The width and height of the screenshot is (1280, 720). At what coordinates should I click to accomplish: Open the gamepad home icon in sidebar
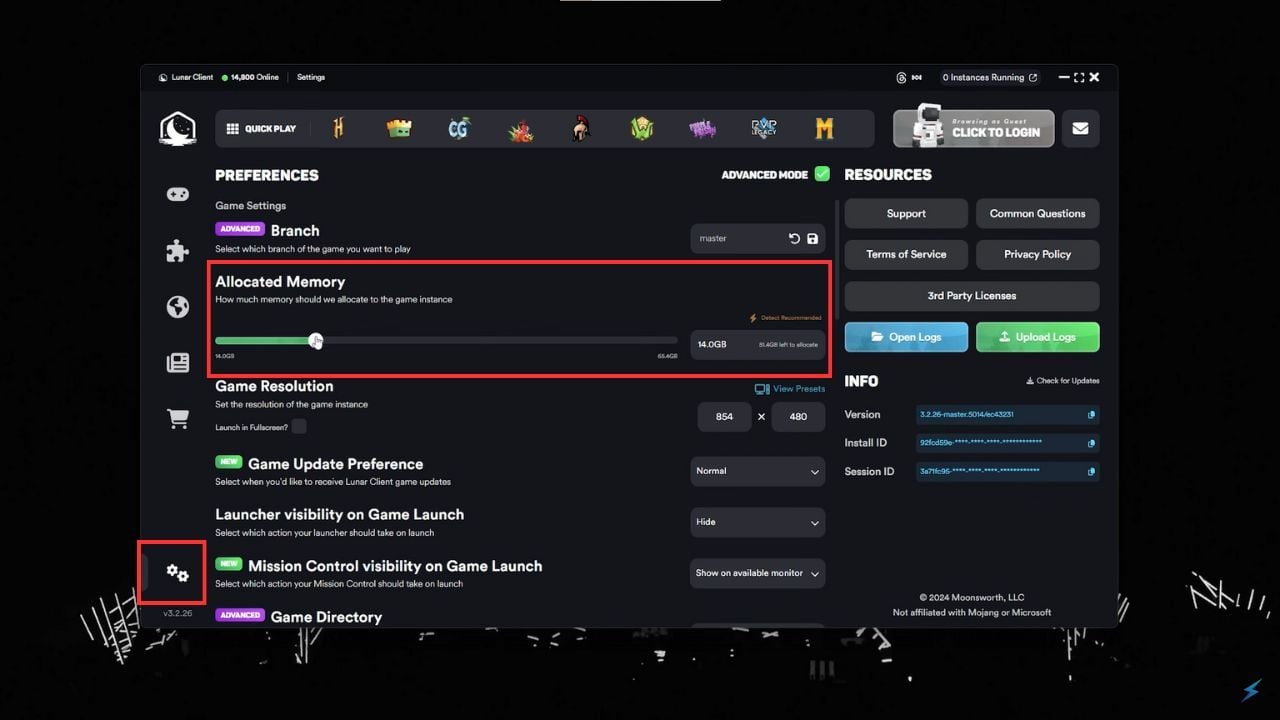coord(178,194)
